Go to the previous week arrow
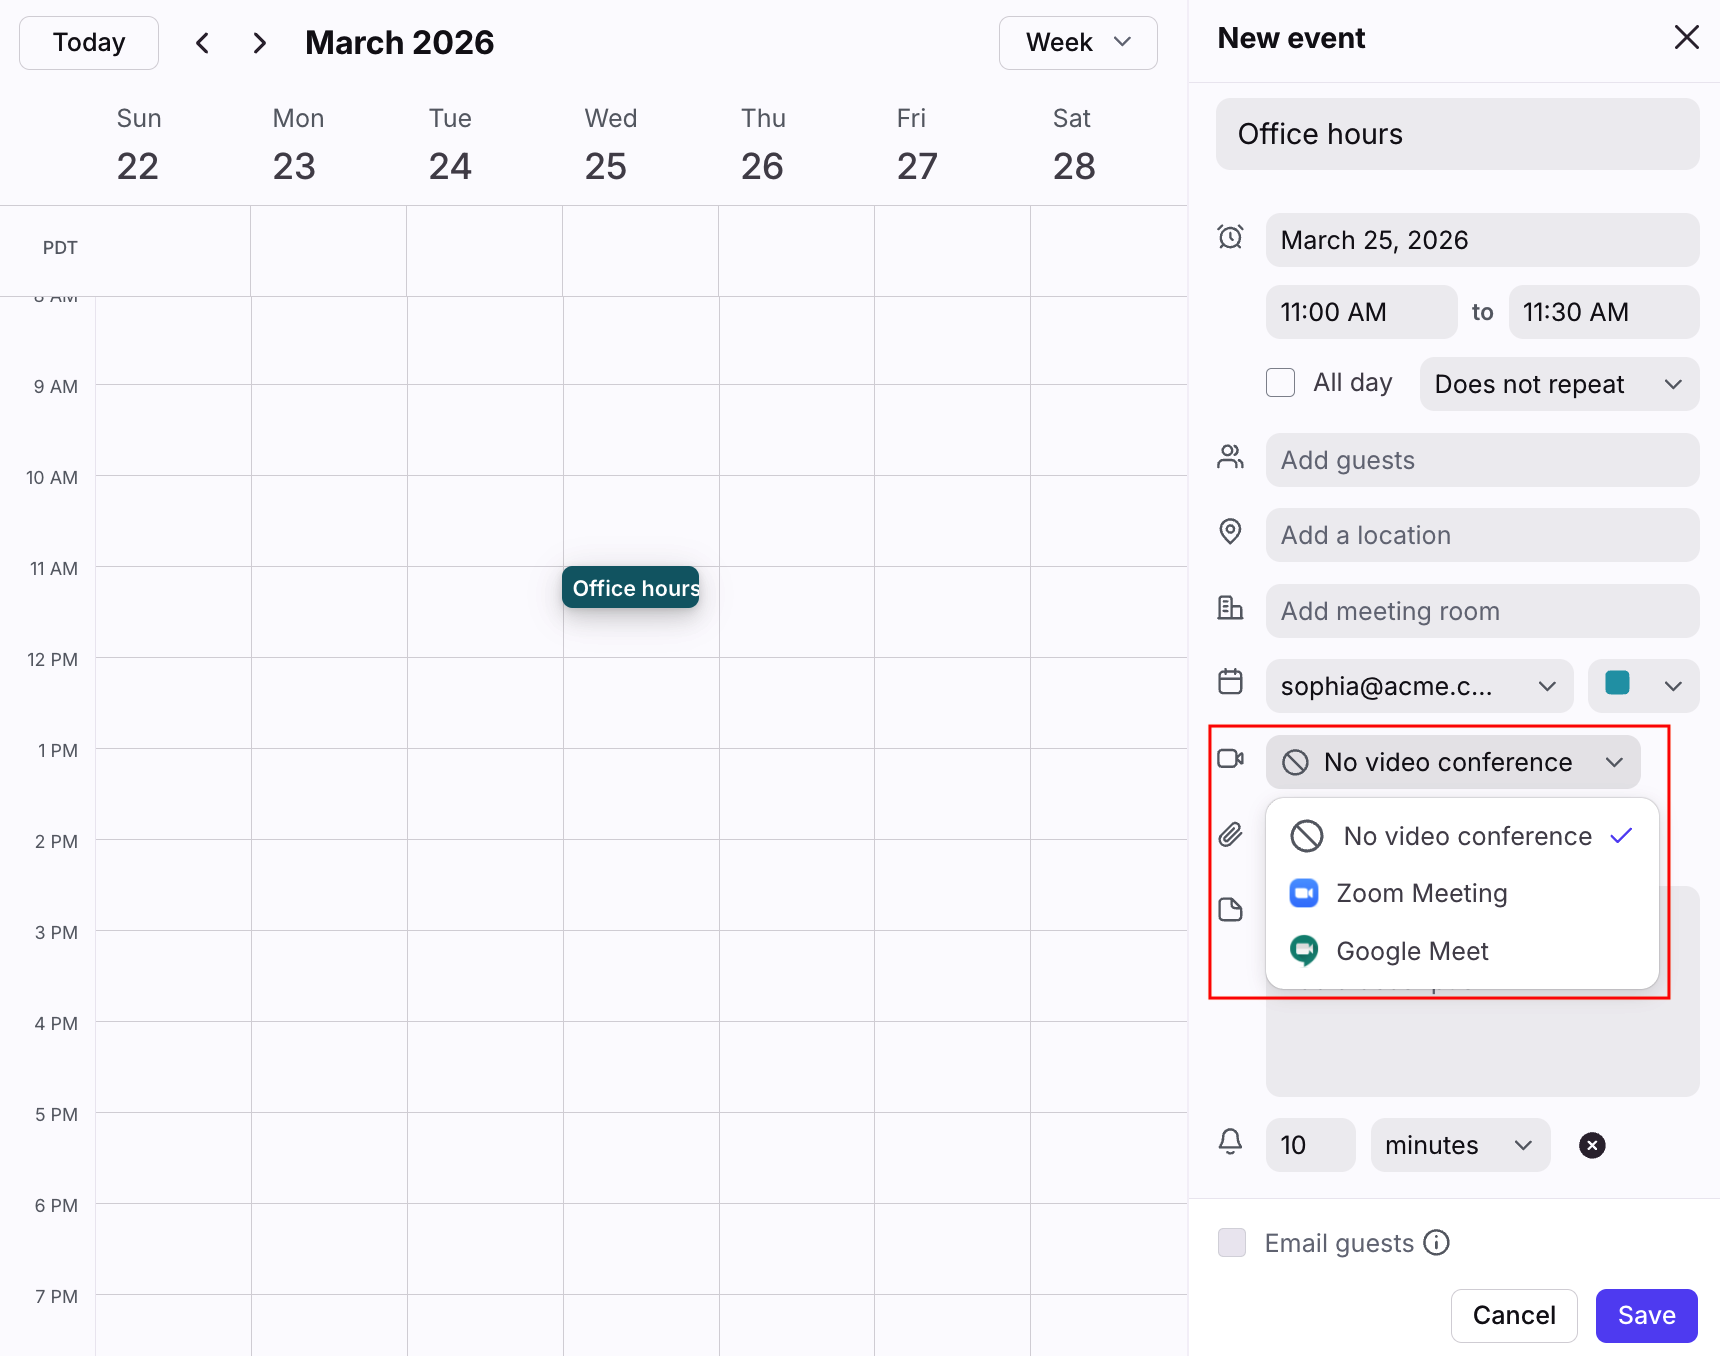1720x1356 pixels. pyautogui.click(x=203, y=43)
